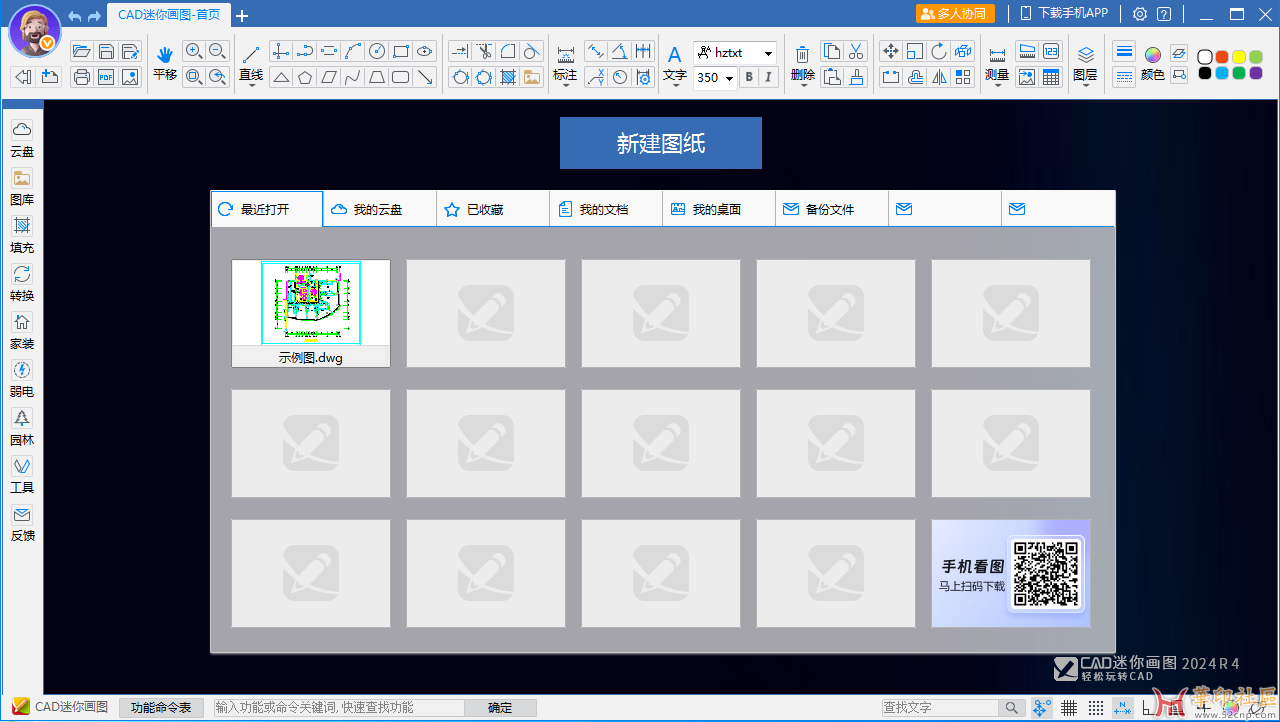Click the Save floppy disk icon
The image size is (1280, 722).
(106, 51)
